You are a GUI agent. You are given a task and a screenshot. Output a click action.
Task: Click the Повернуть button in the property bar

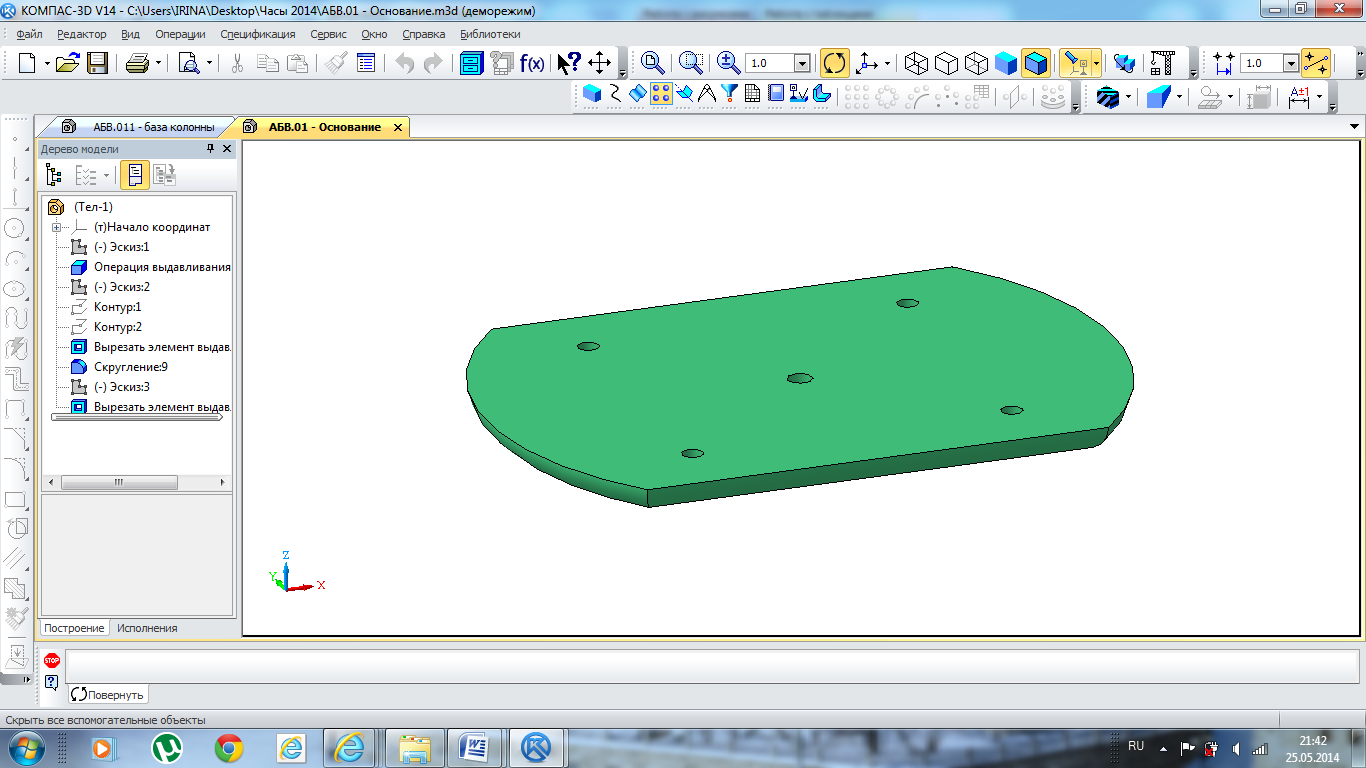[x=108, y=694]
